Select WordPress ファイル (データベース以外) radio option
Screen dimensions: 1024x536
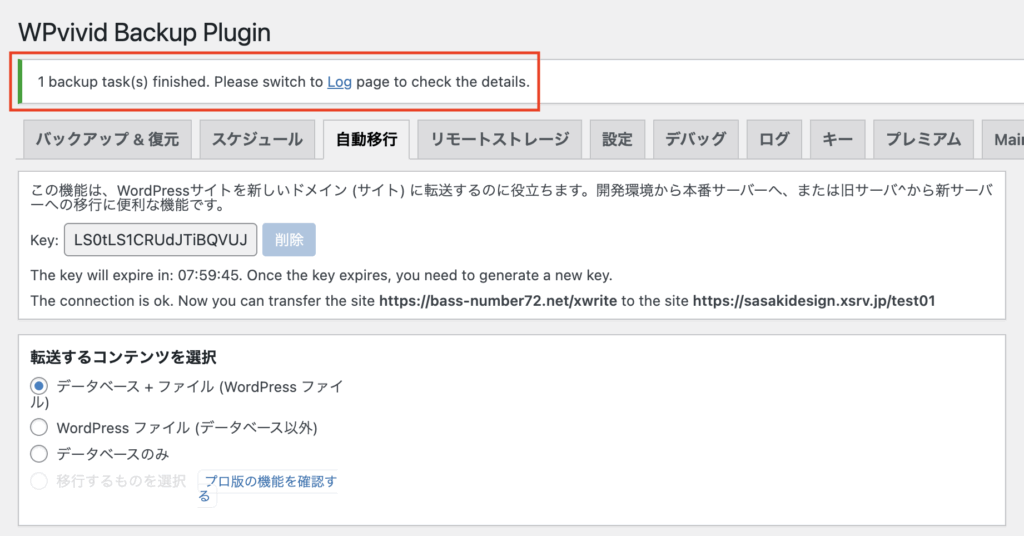pos(39,427)
